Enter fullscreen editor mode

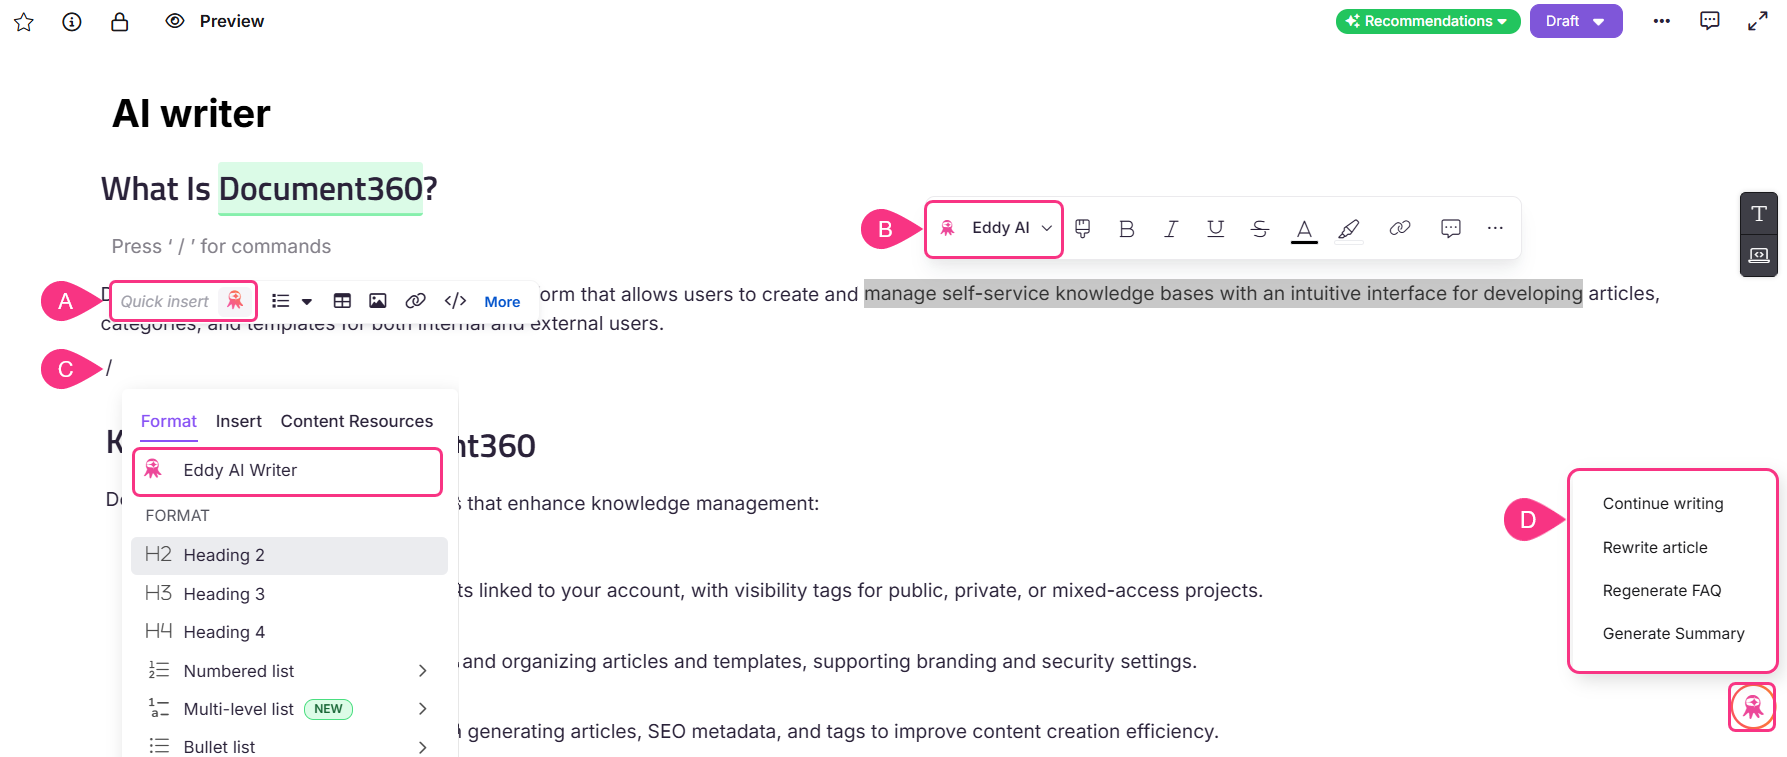coord(1757,21)
